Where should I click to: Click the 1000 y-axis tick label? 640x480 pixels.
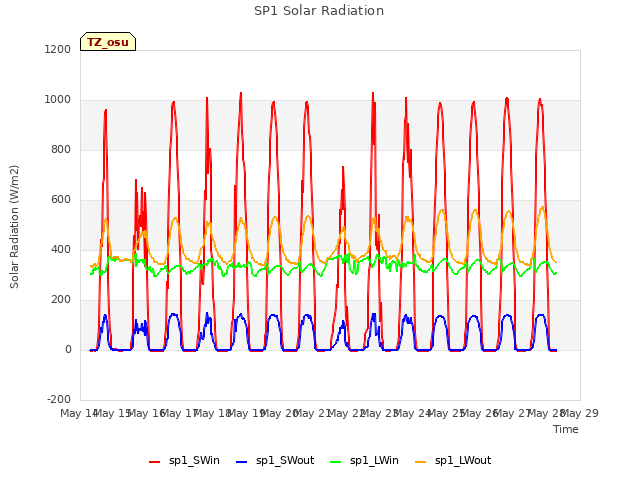click(58, 100)
